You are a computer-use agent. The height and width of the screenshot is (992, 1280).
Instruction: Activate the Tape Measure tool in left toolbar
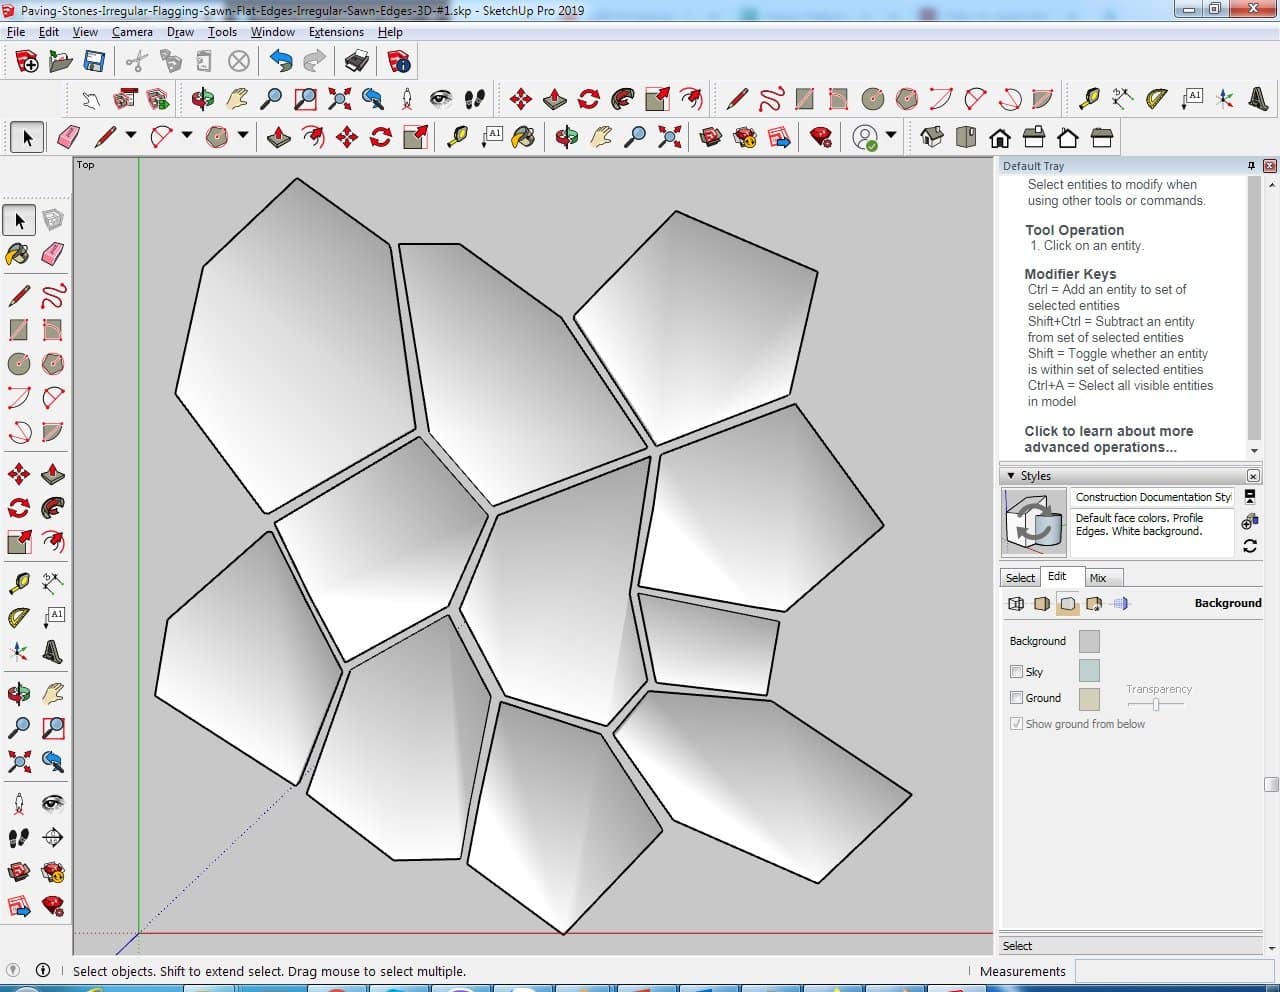click(19, 582)
